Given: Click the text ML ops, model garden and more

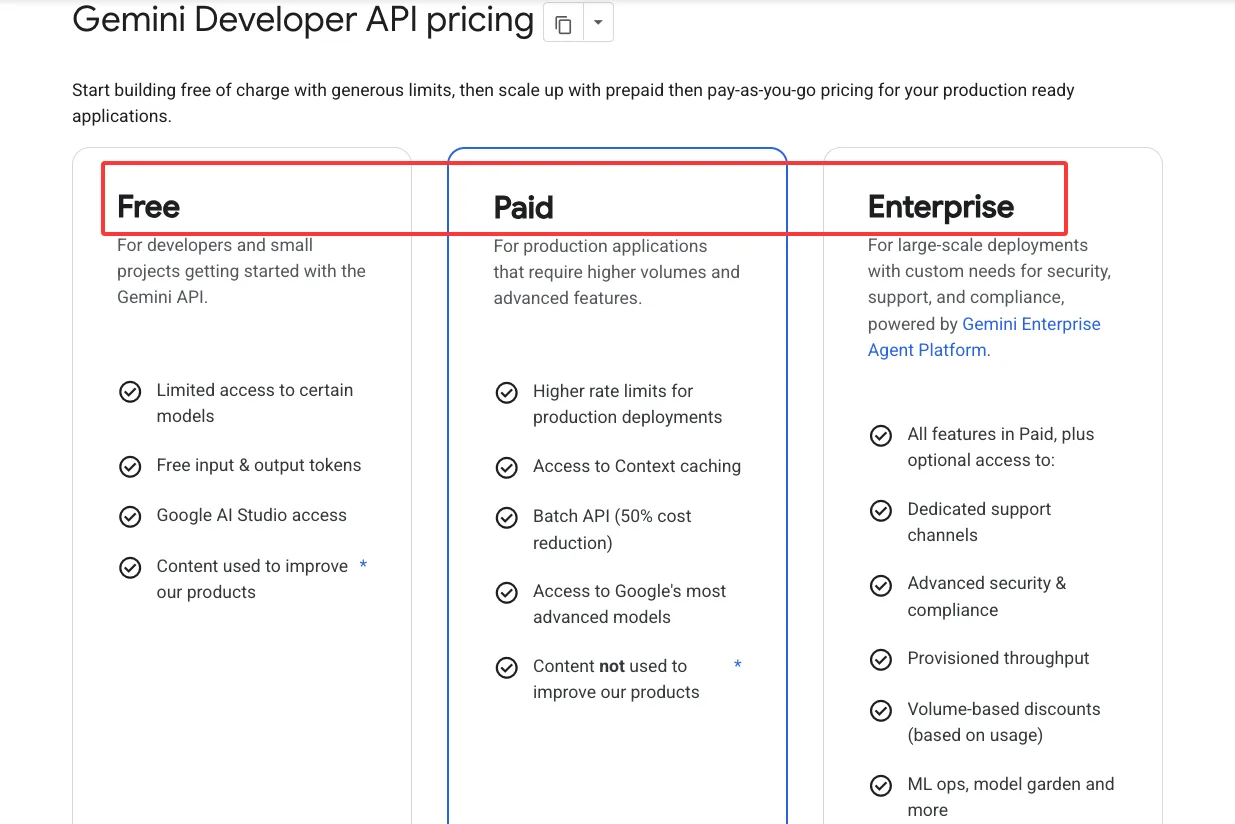Looking at the screenshot, I should (1011, 797).
